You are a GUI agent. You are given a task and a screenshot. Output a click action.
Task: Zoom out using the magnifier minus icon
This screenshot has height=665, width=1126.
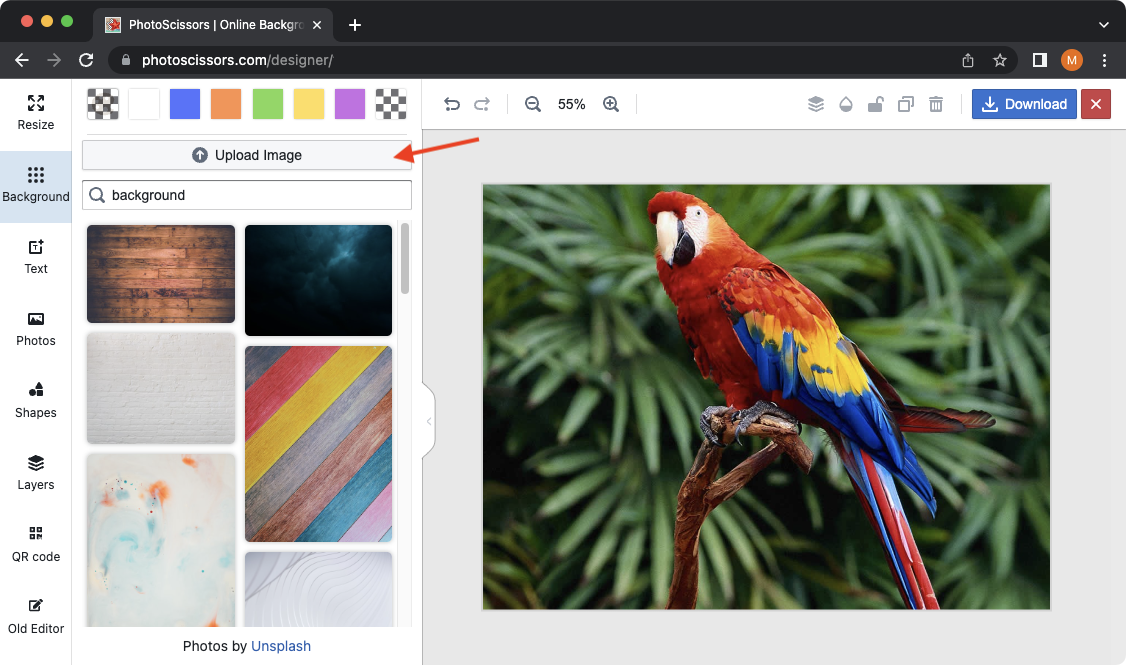pyautogui.click(x=533, y=103)
